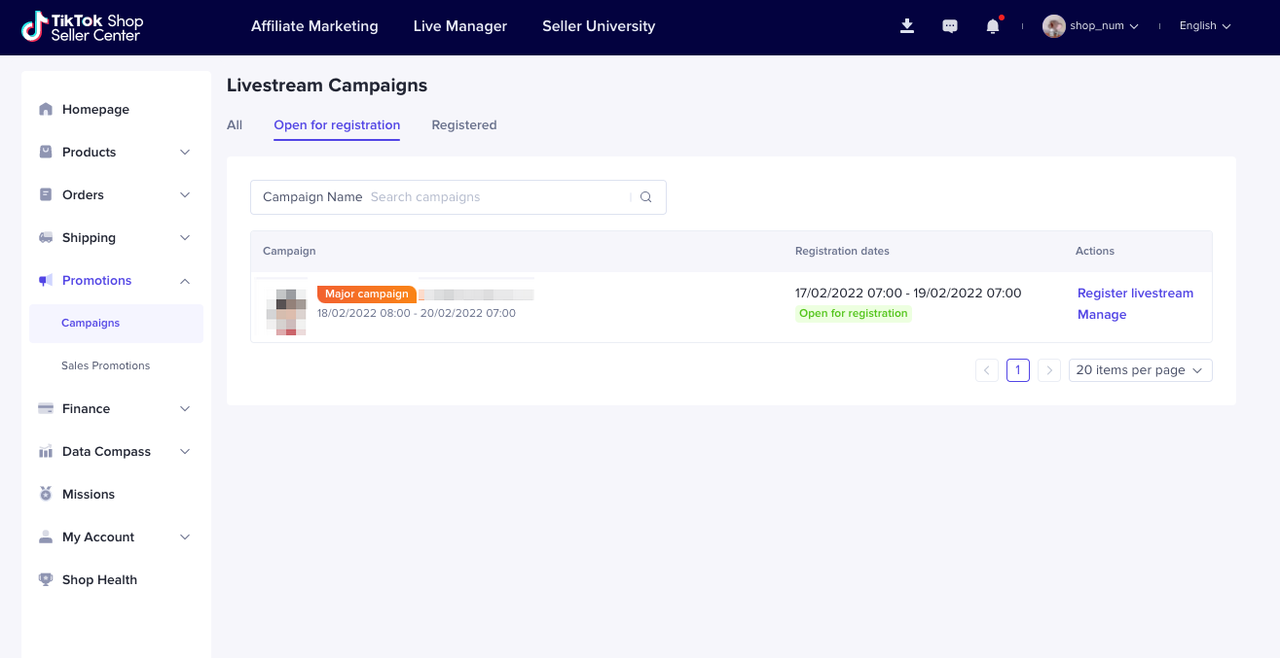This screenshot has width=1280, height=658.
Task: Click the Manage action link
Action: tap(1102, 315)
